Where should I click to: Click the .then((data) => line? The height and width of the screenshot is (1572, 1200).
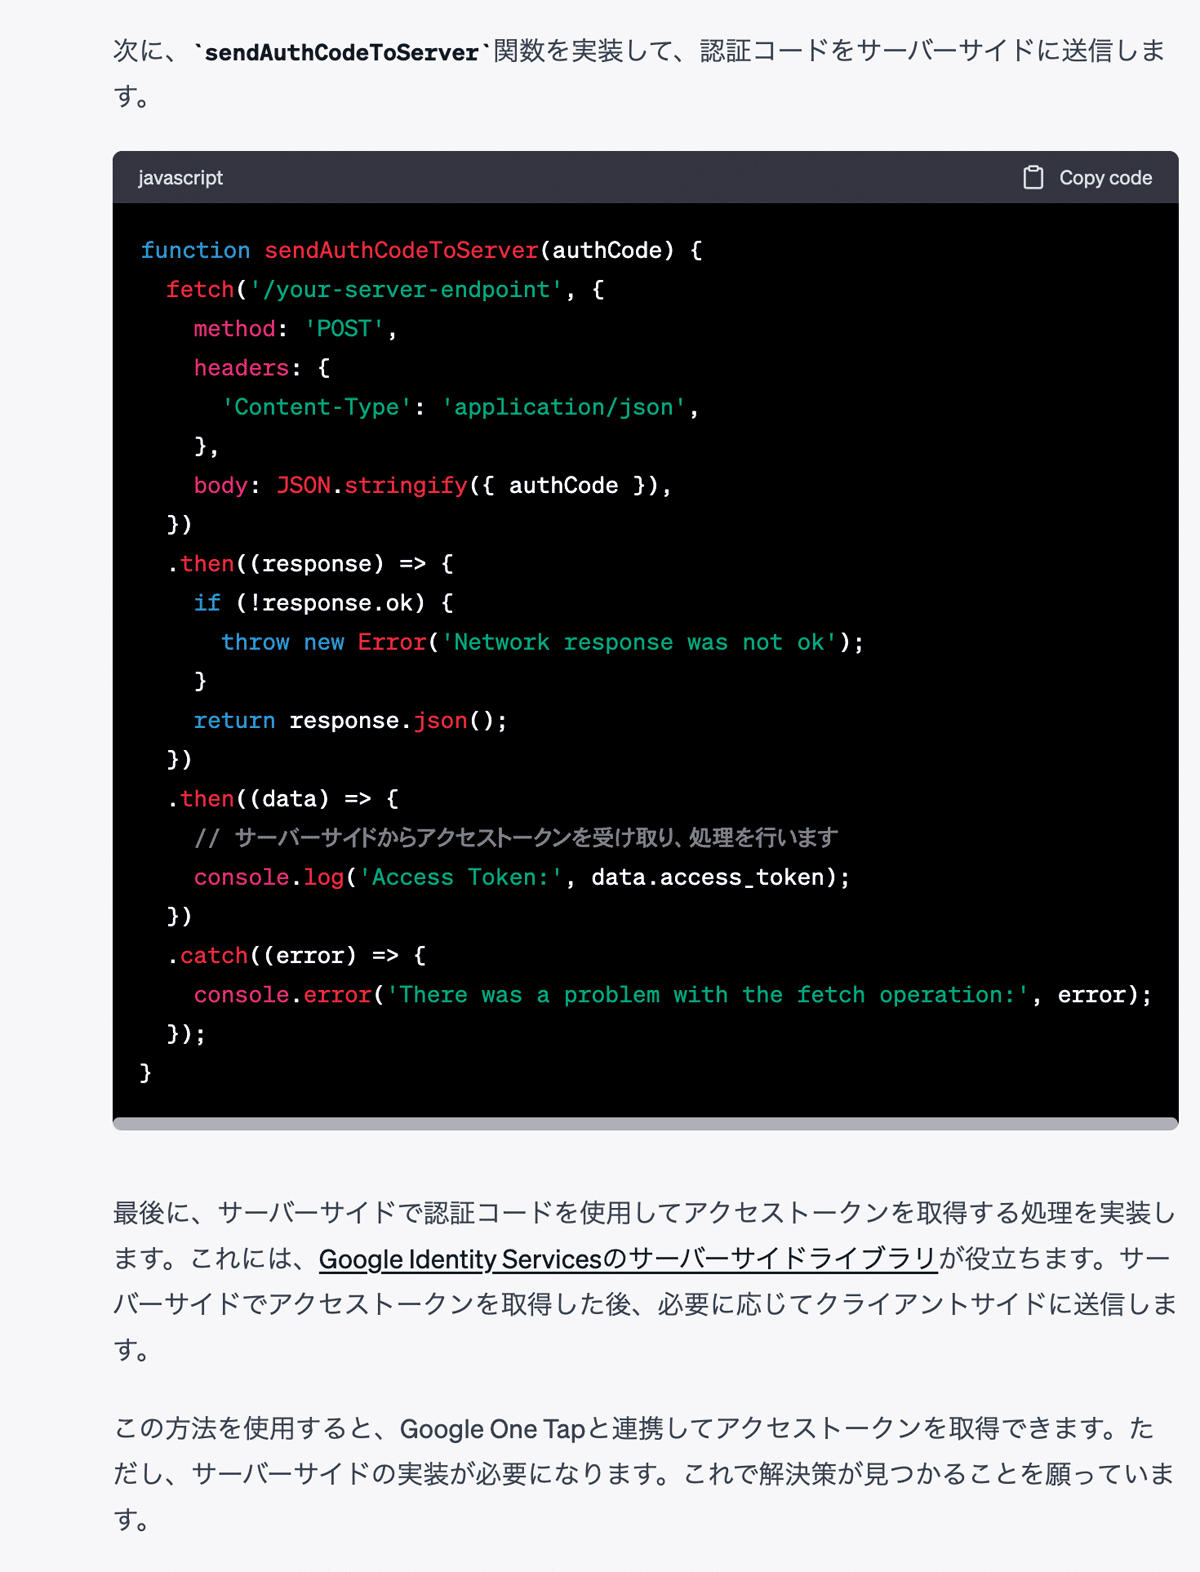tap(283, 798)
